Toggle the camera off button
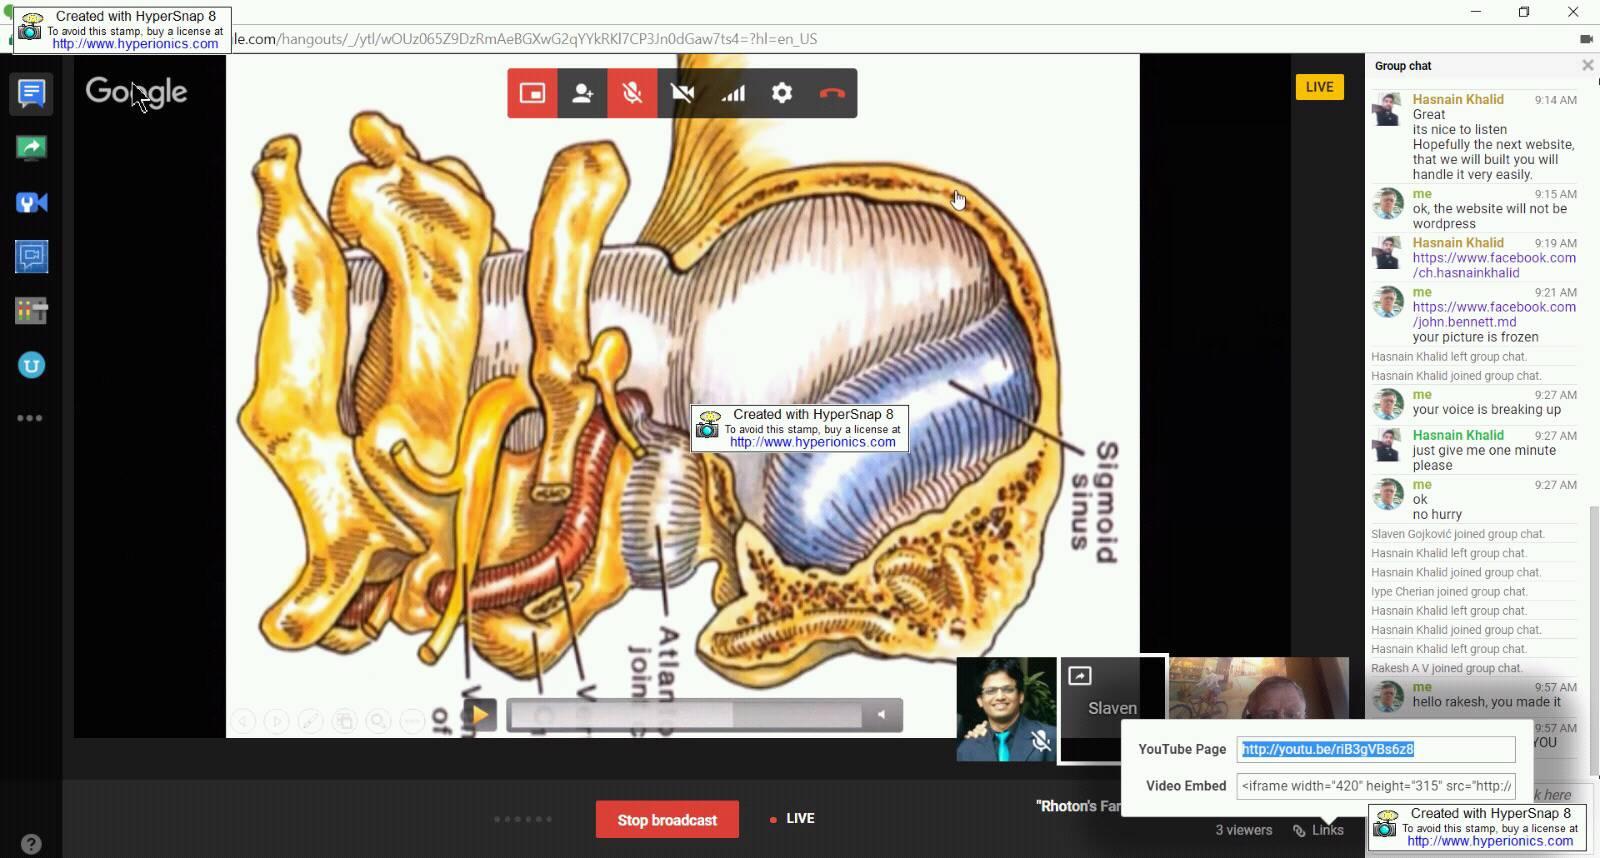 [682, 93]
